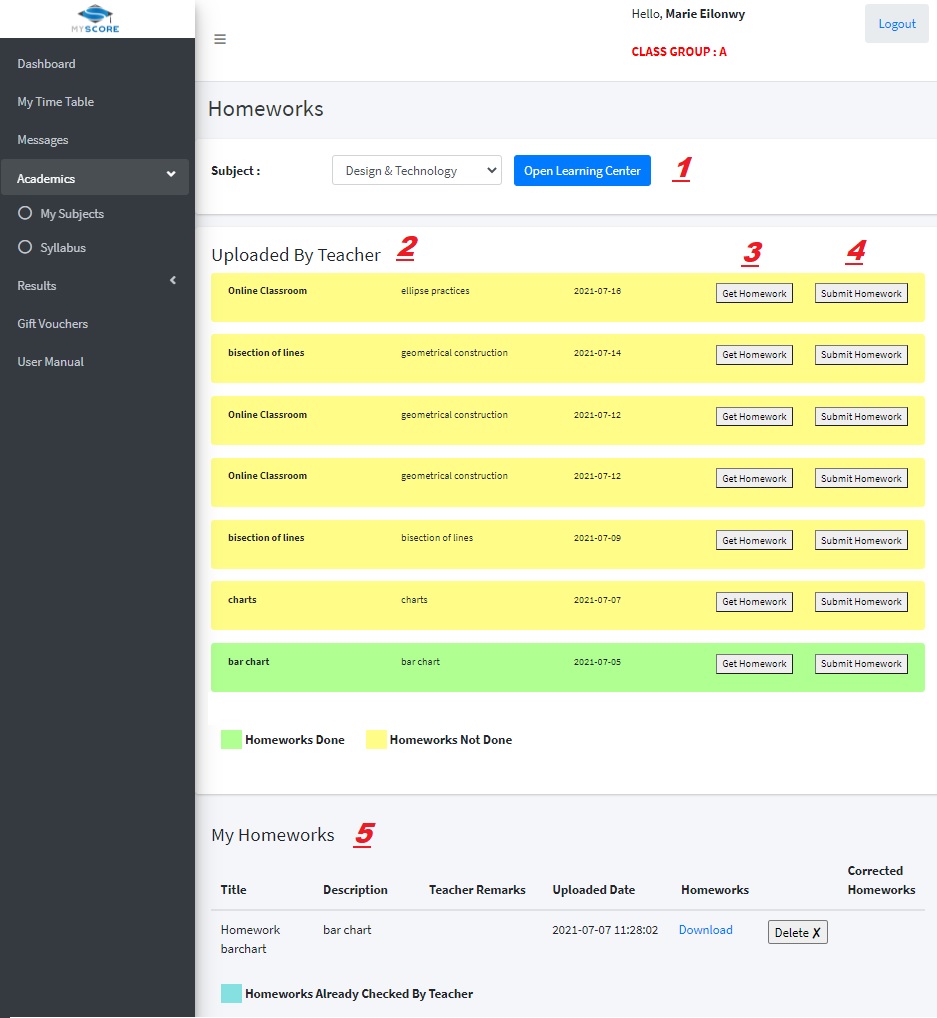Image resolution: width=937 pixels, height=1018 pixels.
Task: Click 'CLASS GROUP : A' text
Action: pos(679,52)
